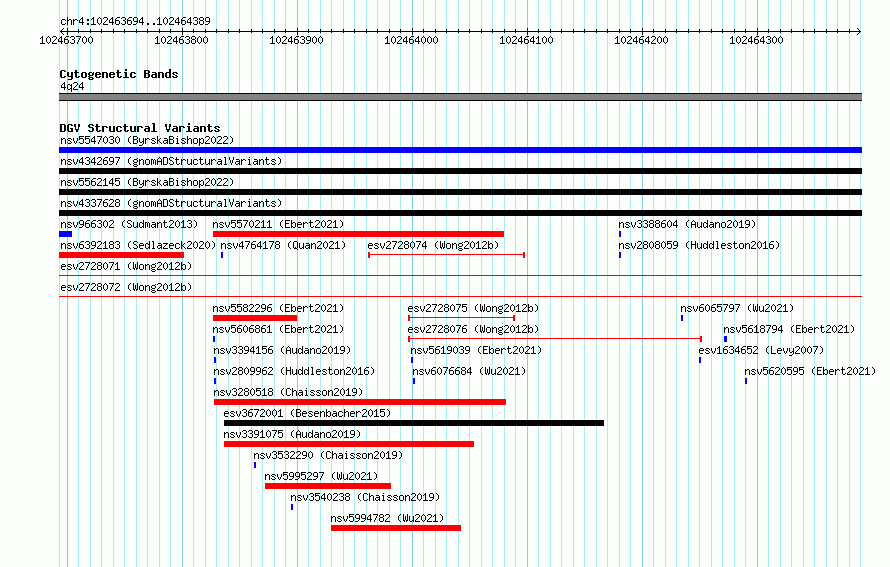Select nsv5619039 (Ebert2021) label

[x=476, y=350]
